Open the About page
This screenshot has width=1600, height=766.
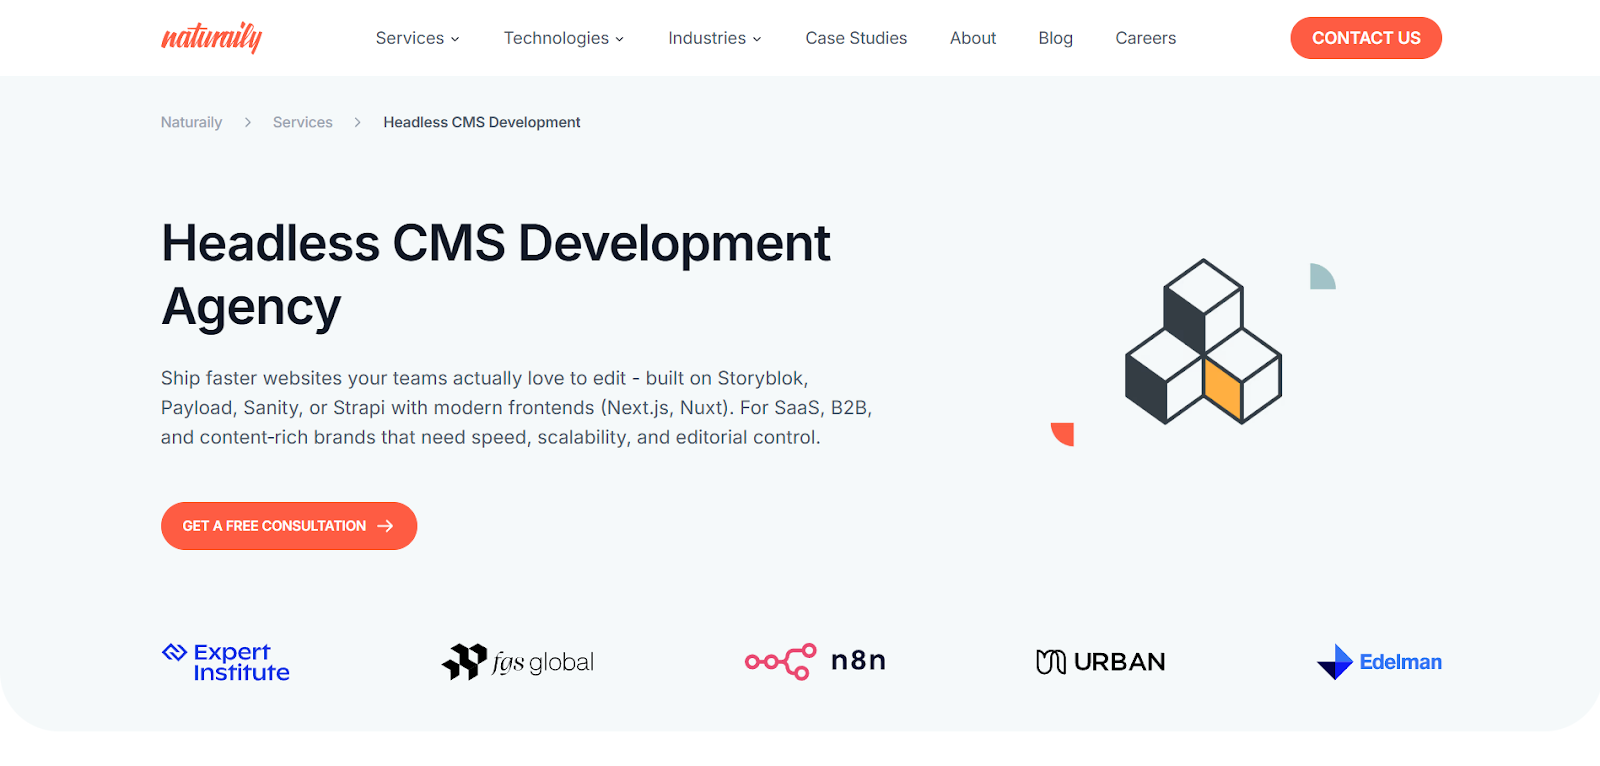pos(972,38)
